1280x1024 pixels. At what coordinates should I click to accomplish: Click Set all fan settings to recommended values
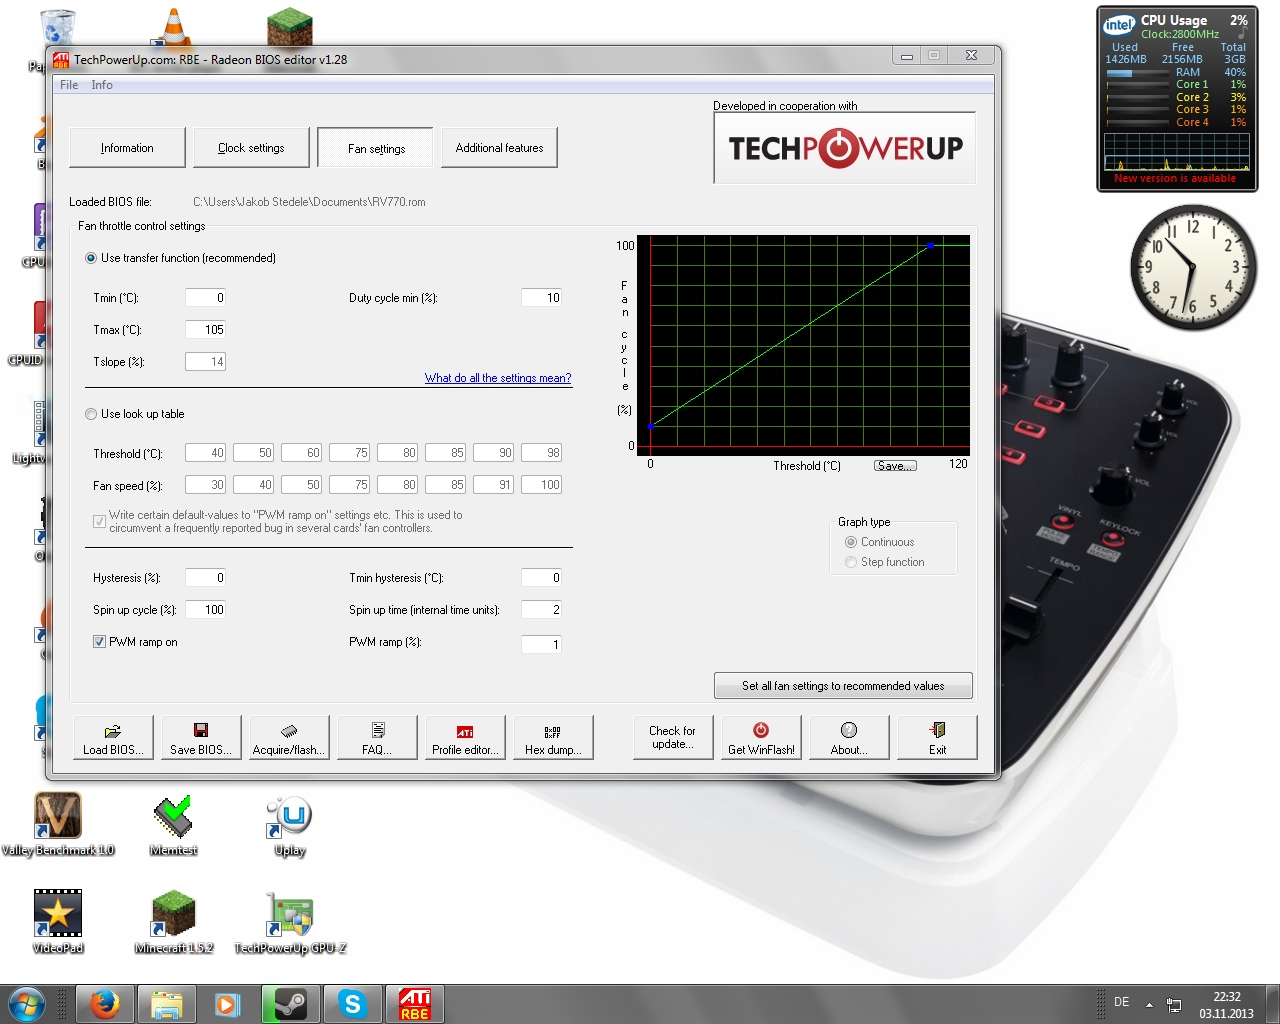tap(843, 686)
